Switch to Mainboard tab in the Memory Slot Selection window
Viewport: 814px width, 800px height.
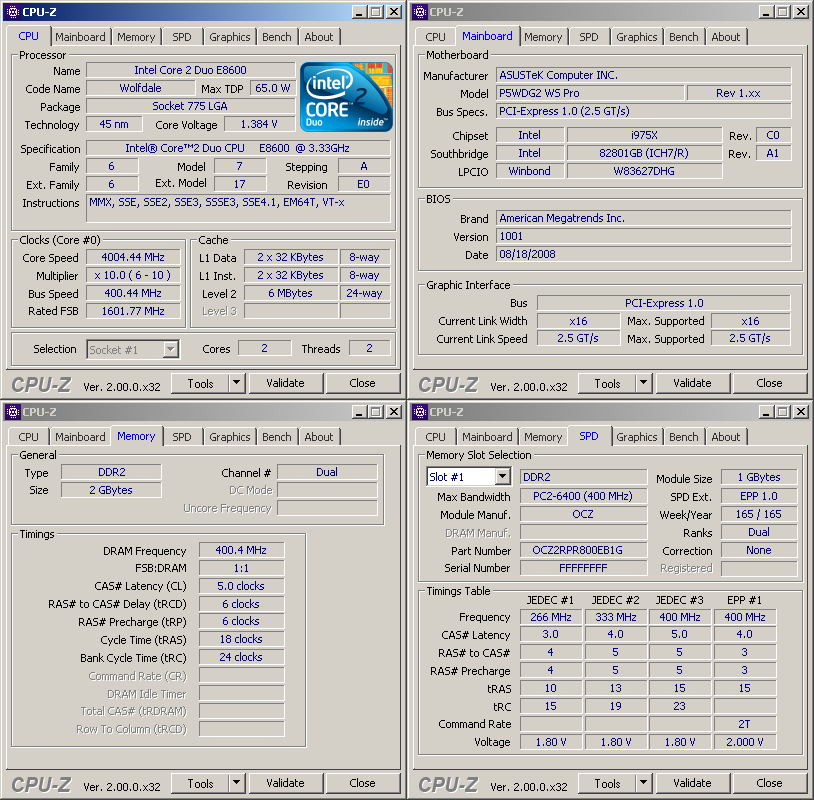click(487, 437)
